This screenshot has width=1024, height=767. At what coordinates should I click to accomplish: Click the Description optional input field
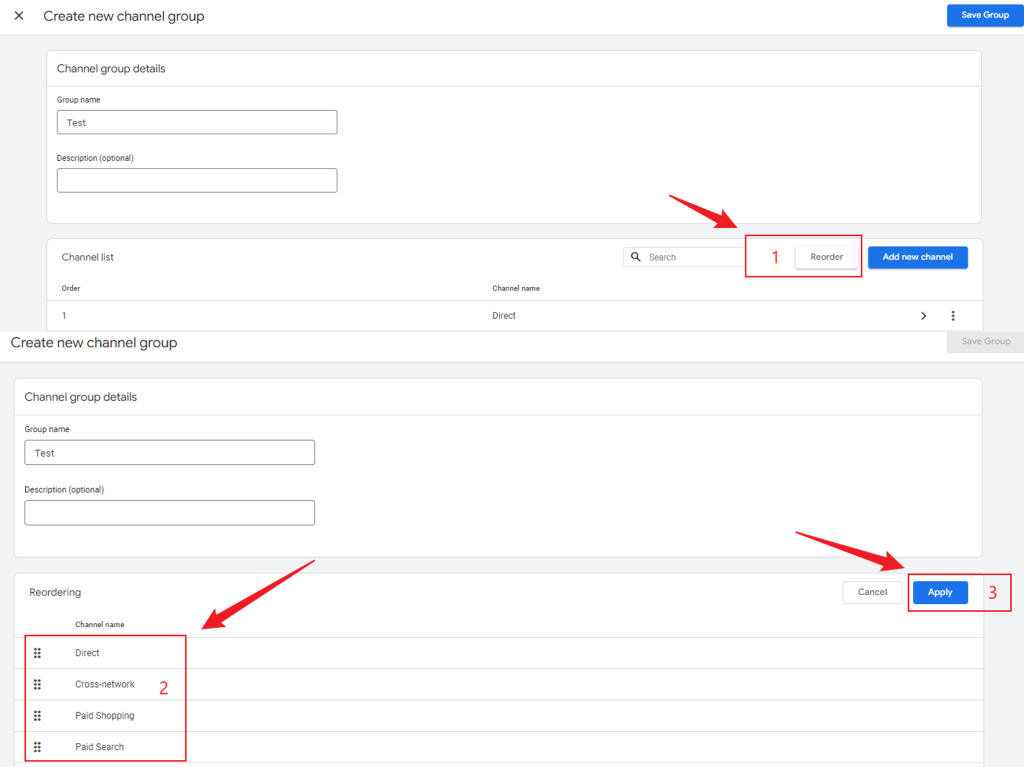tap(196, 180)
